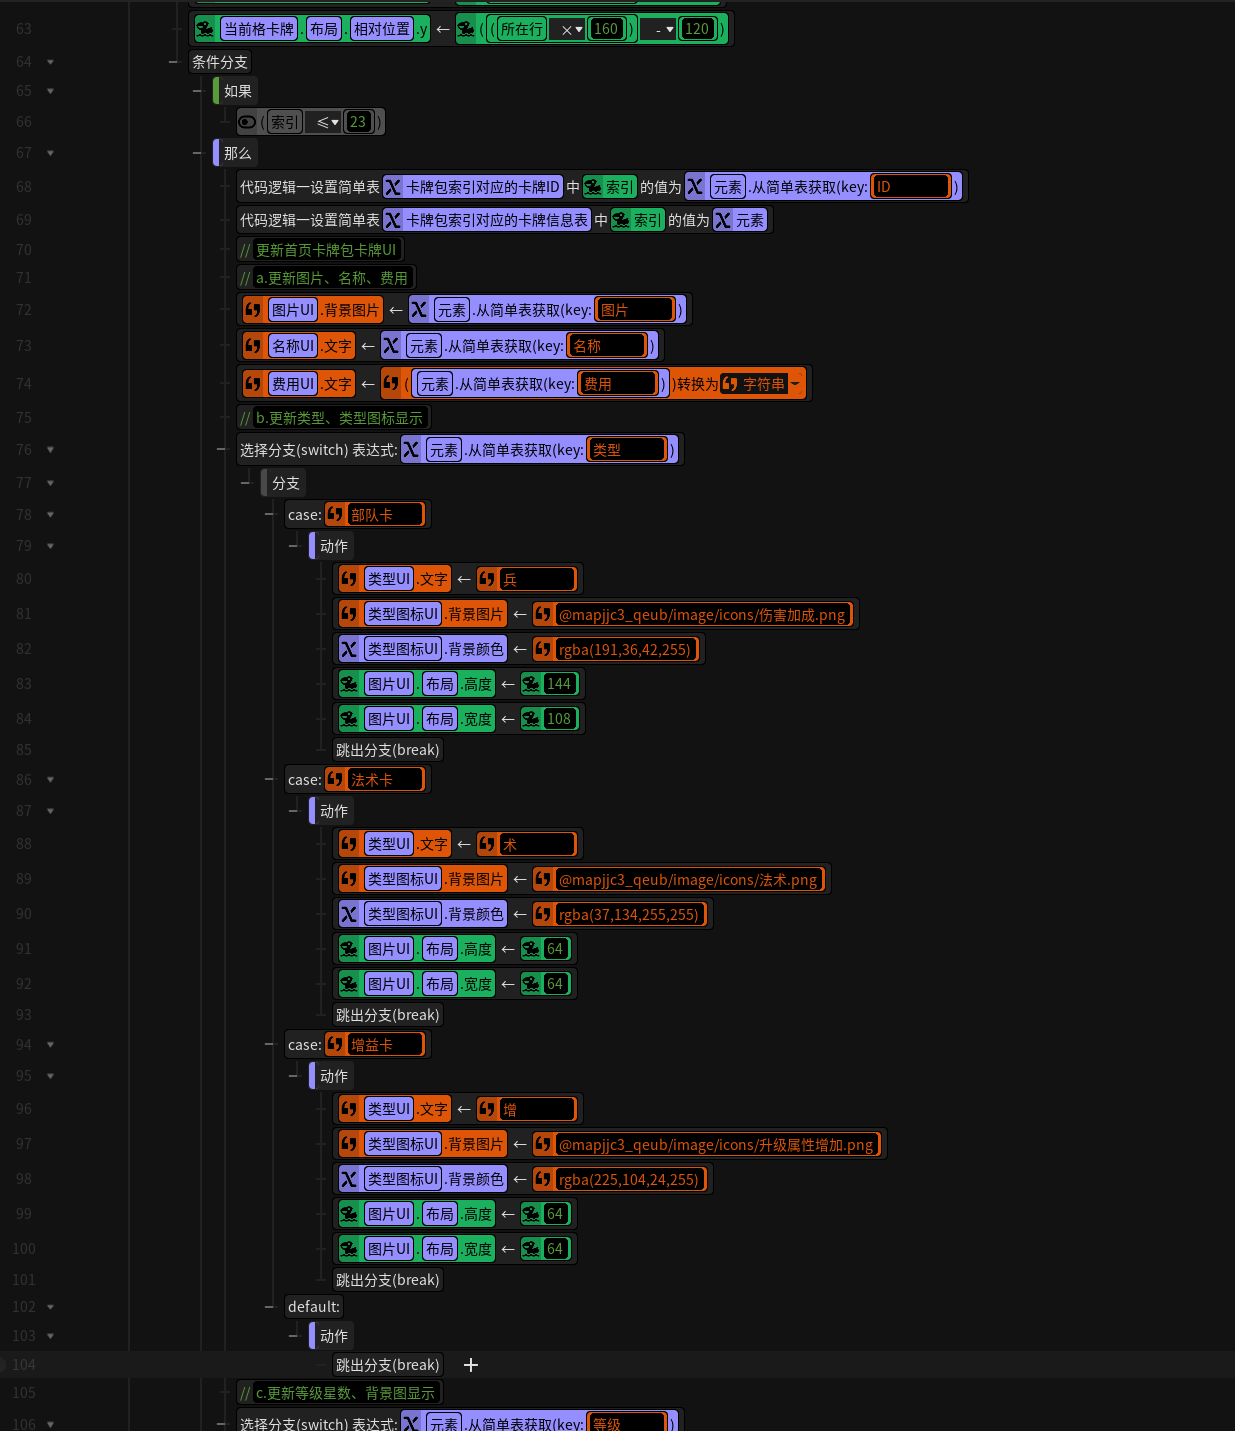Click the string icon before rgba(37,134,255,255)

[543, 914]
